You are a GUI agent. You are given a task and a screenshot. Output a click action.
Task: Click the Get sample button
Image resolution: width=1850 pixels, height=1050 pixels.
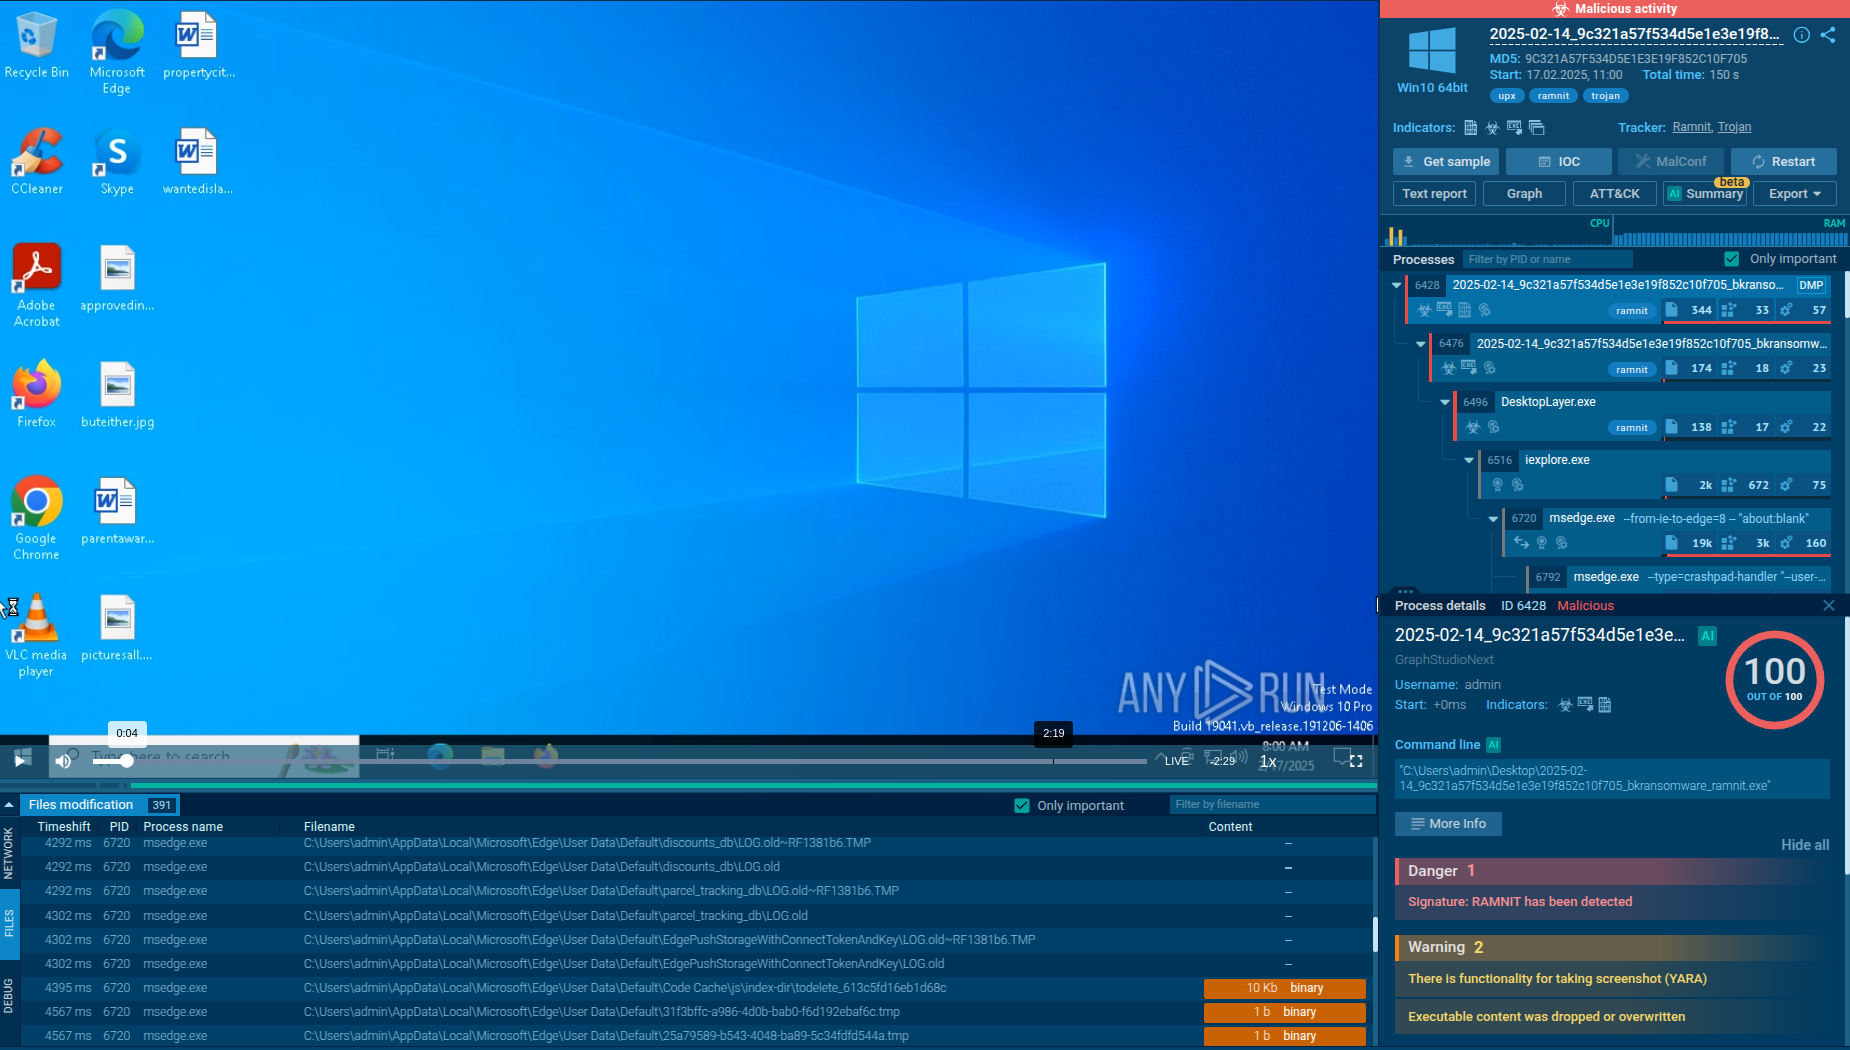tap(1446, 161)
